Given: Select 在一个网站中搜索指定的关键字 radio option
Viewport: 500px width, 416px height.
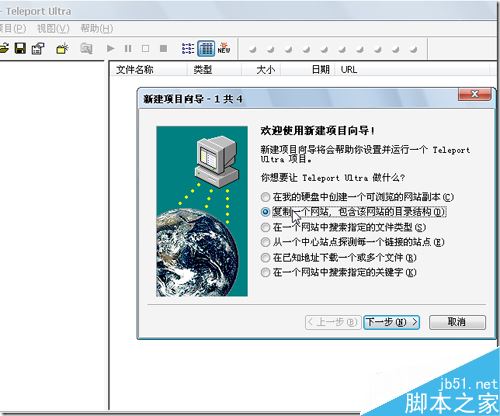Looking at the screenshot, I should tap(339, 273).
